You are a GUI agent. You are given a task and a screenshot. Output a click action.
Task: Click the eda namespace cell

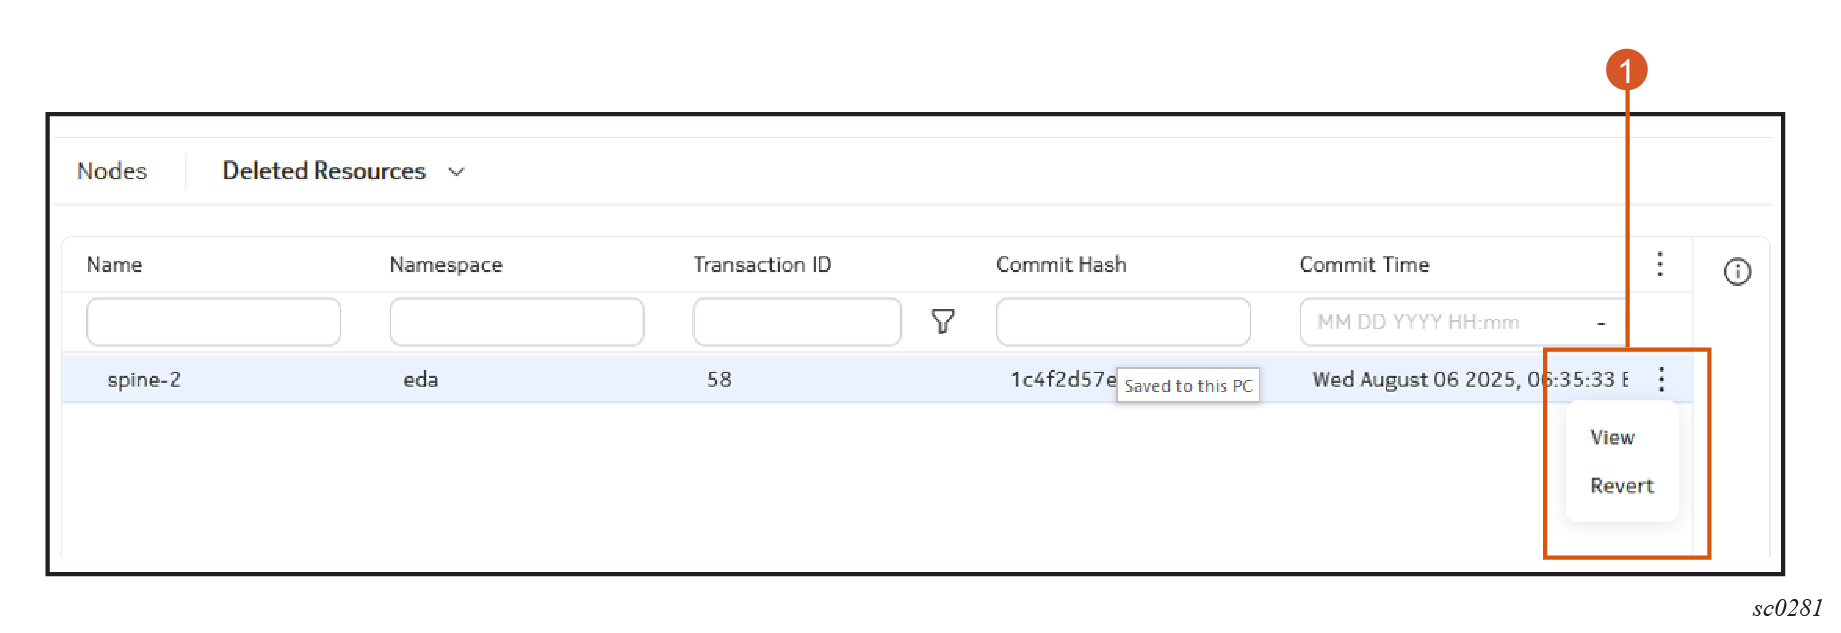click(421, 379)
